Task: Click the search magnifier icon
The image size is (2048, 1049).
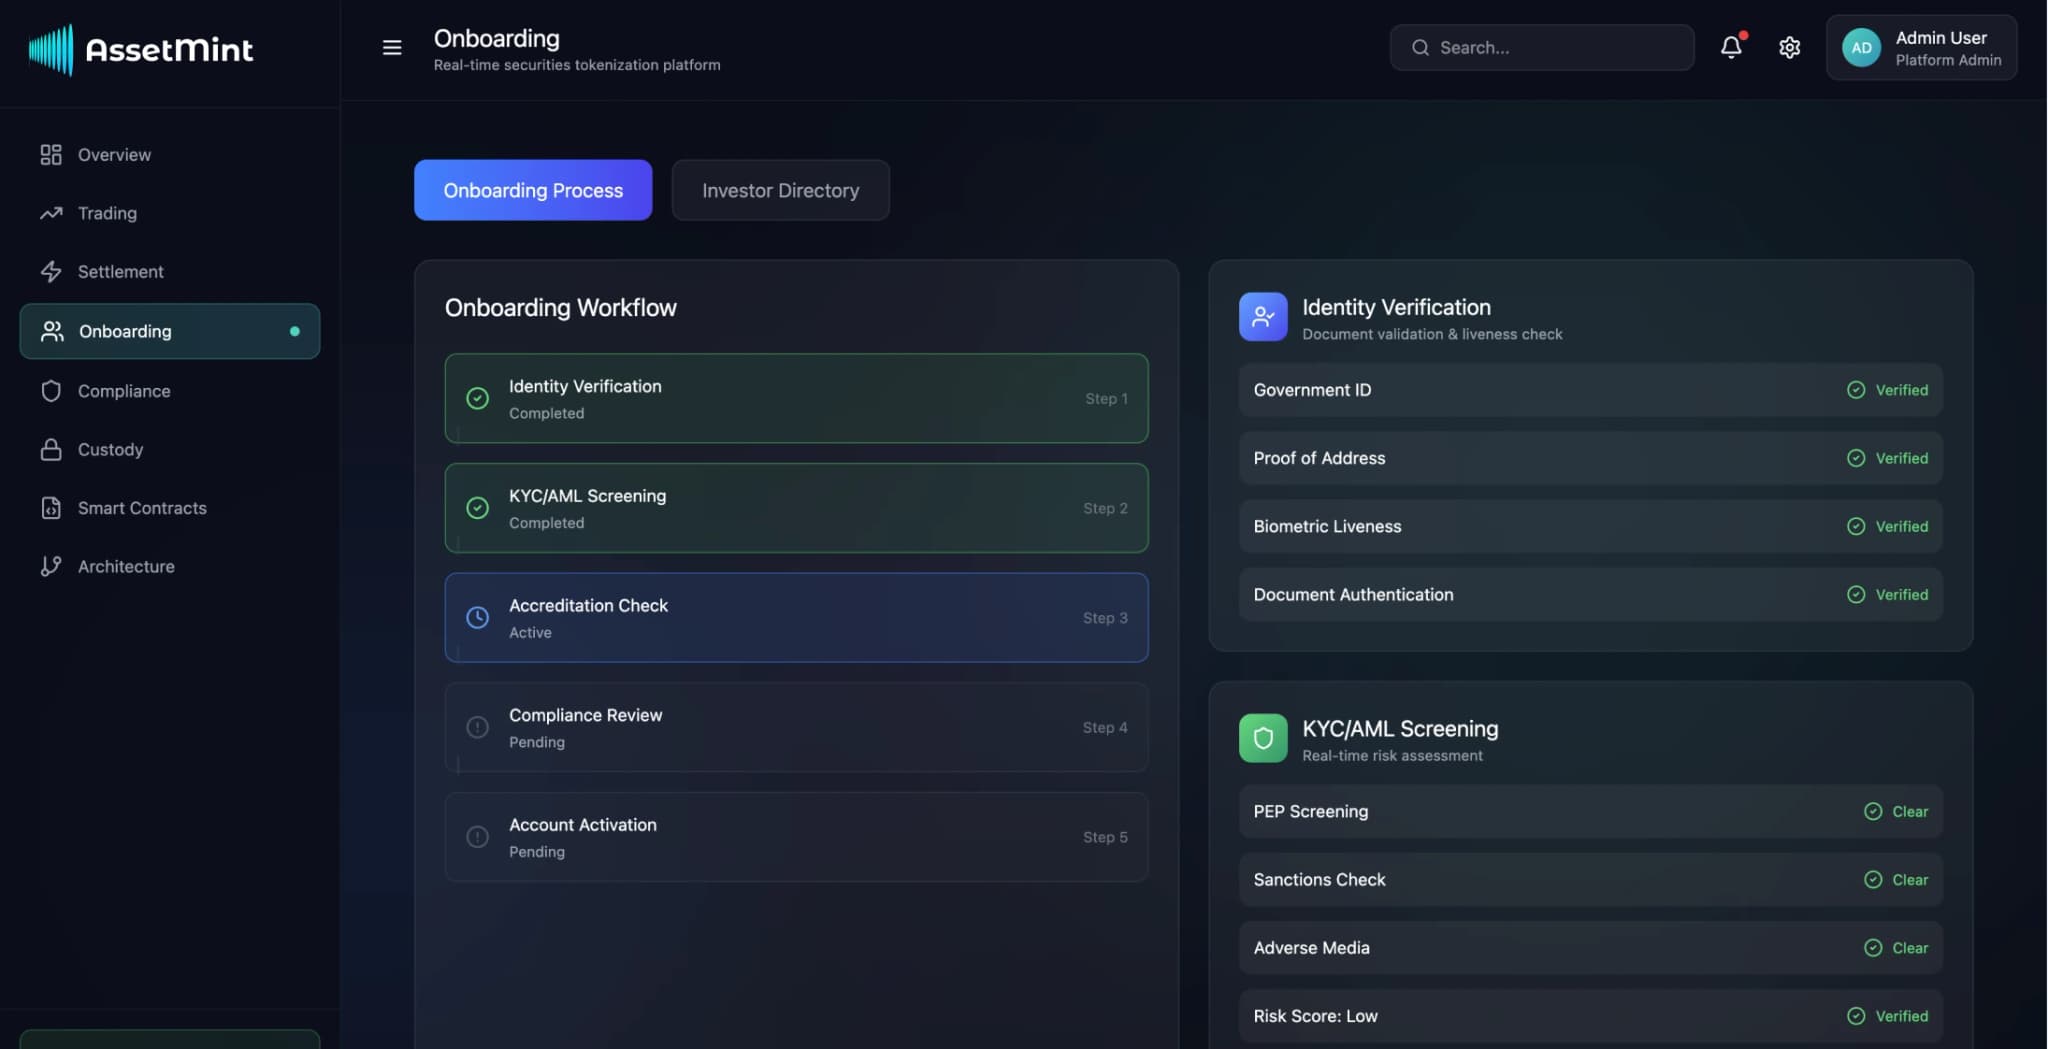Action: click(1420, 47)
